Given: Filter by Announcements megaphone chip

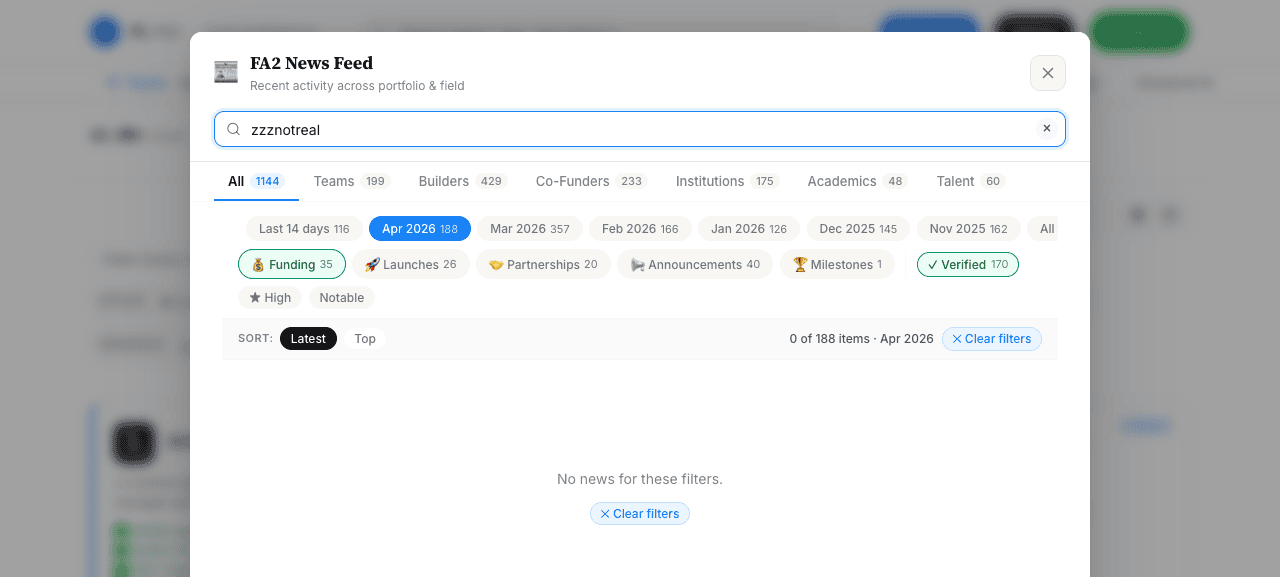Looking at the screenshot, I should [695, 265].
